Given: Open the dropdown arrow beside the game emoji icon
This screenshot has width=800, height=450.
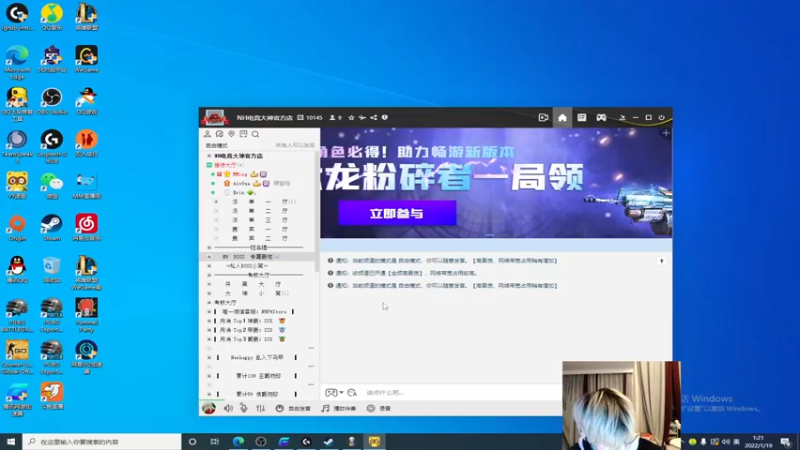Looking at the screenshot, I should coord(341,392).
